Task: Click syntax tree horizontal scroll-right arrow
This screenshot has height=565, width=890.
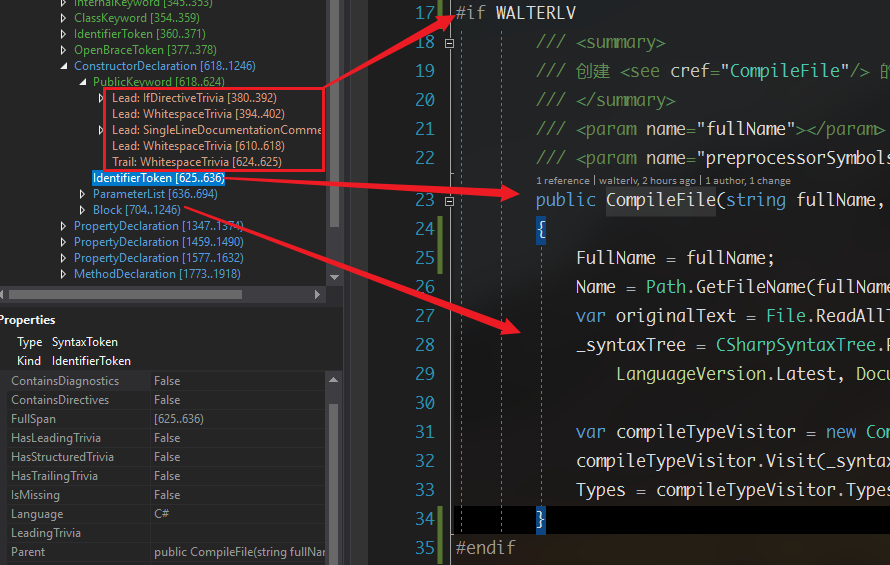Action: click(317, 294)
